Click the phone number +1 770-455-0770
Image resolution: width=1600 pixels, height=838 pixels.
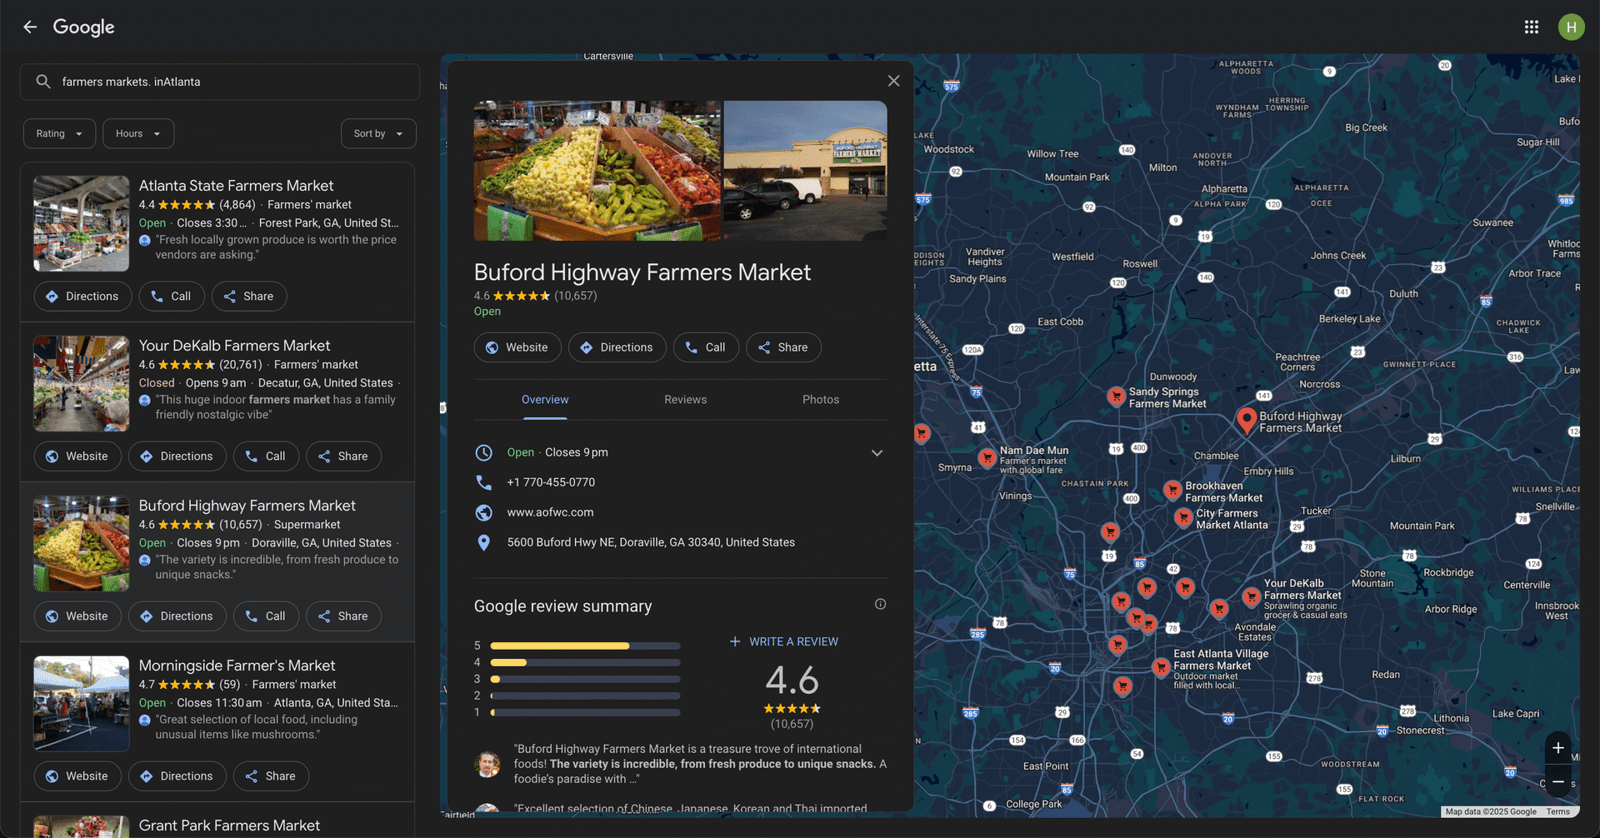pyautogui.click(x=551, y=482)
